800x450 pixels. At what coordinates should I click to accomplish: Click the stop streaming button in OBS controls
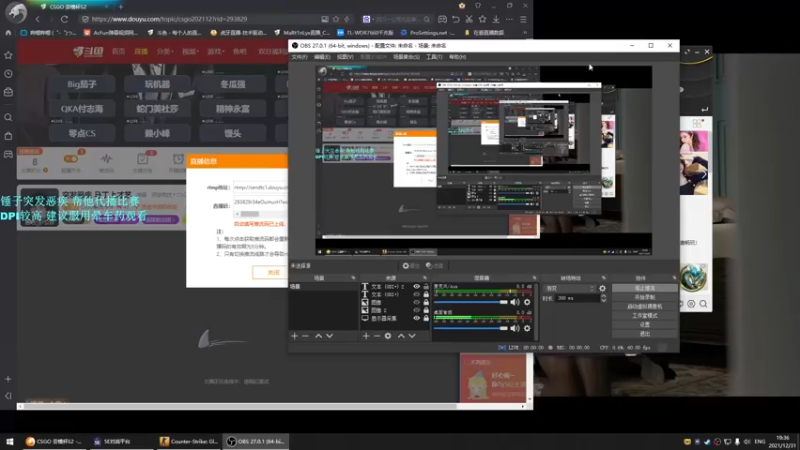[x=644, y=288]
